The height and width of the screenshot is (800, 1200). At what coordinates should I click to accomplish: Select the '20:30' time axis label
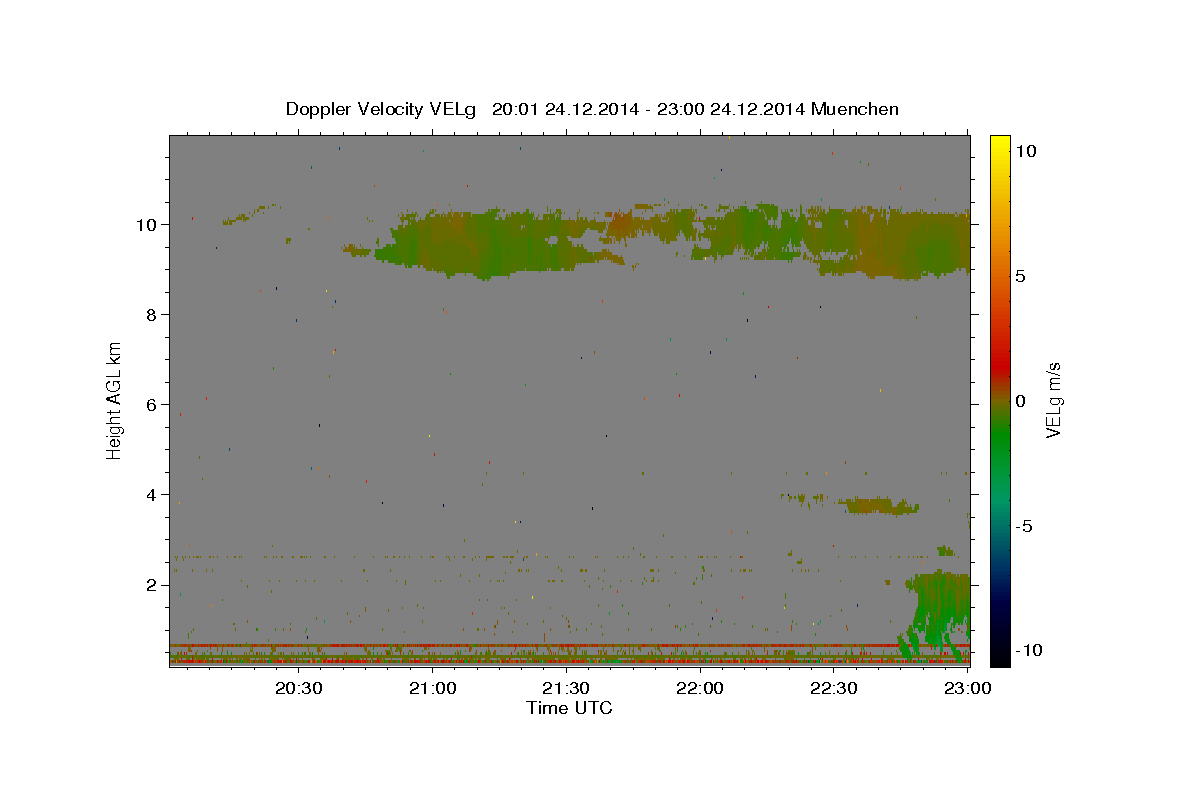click(x=298, y=688)
